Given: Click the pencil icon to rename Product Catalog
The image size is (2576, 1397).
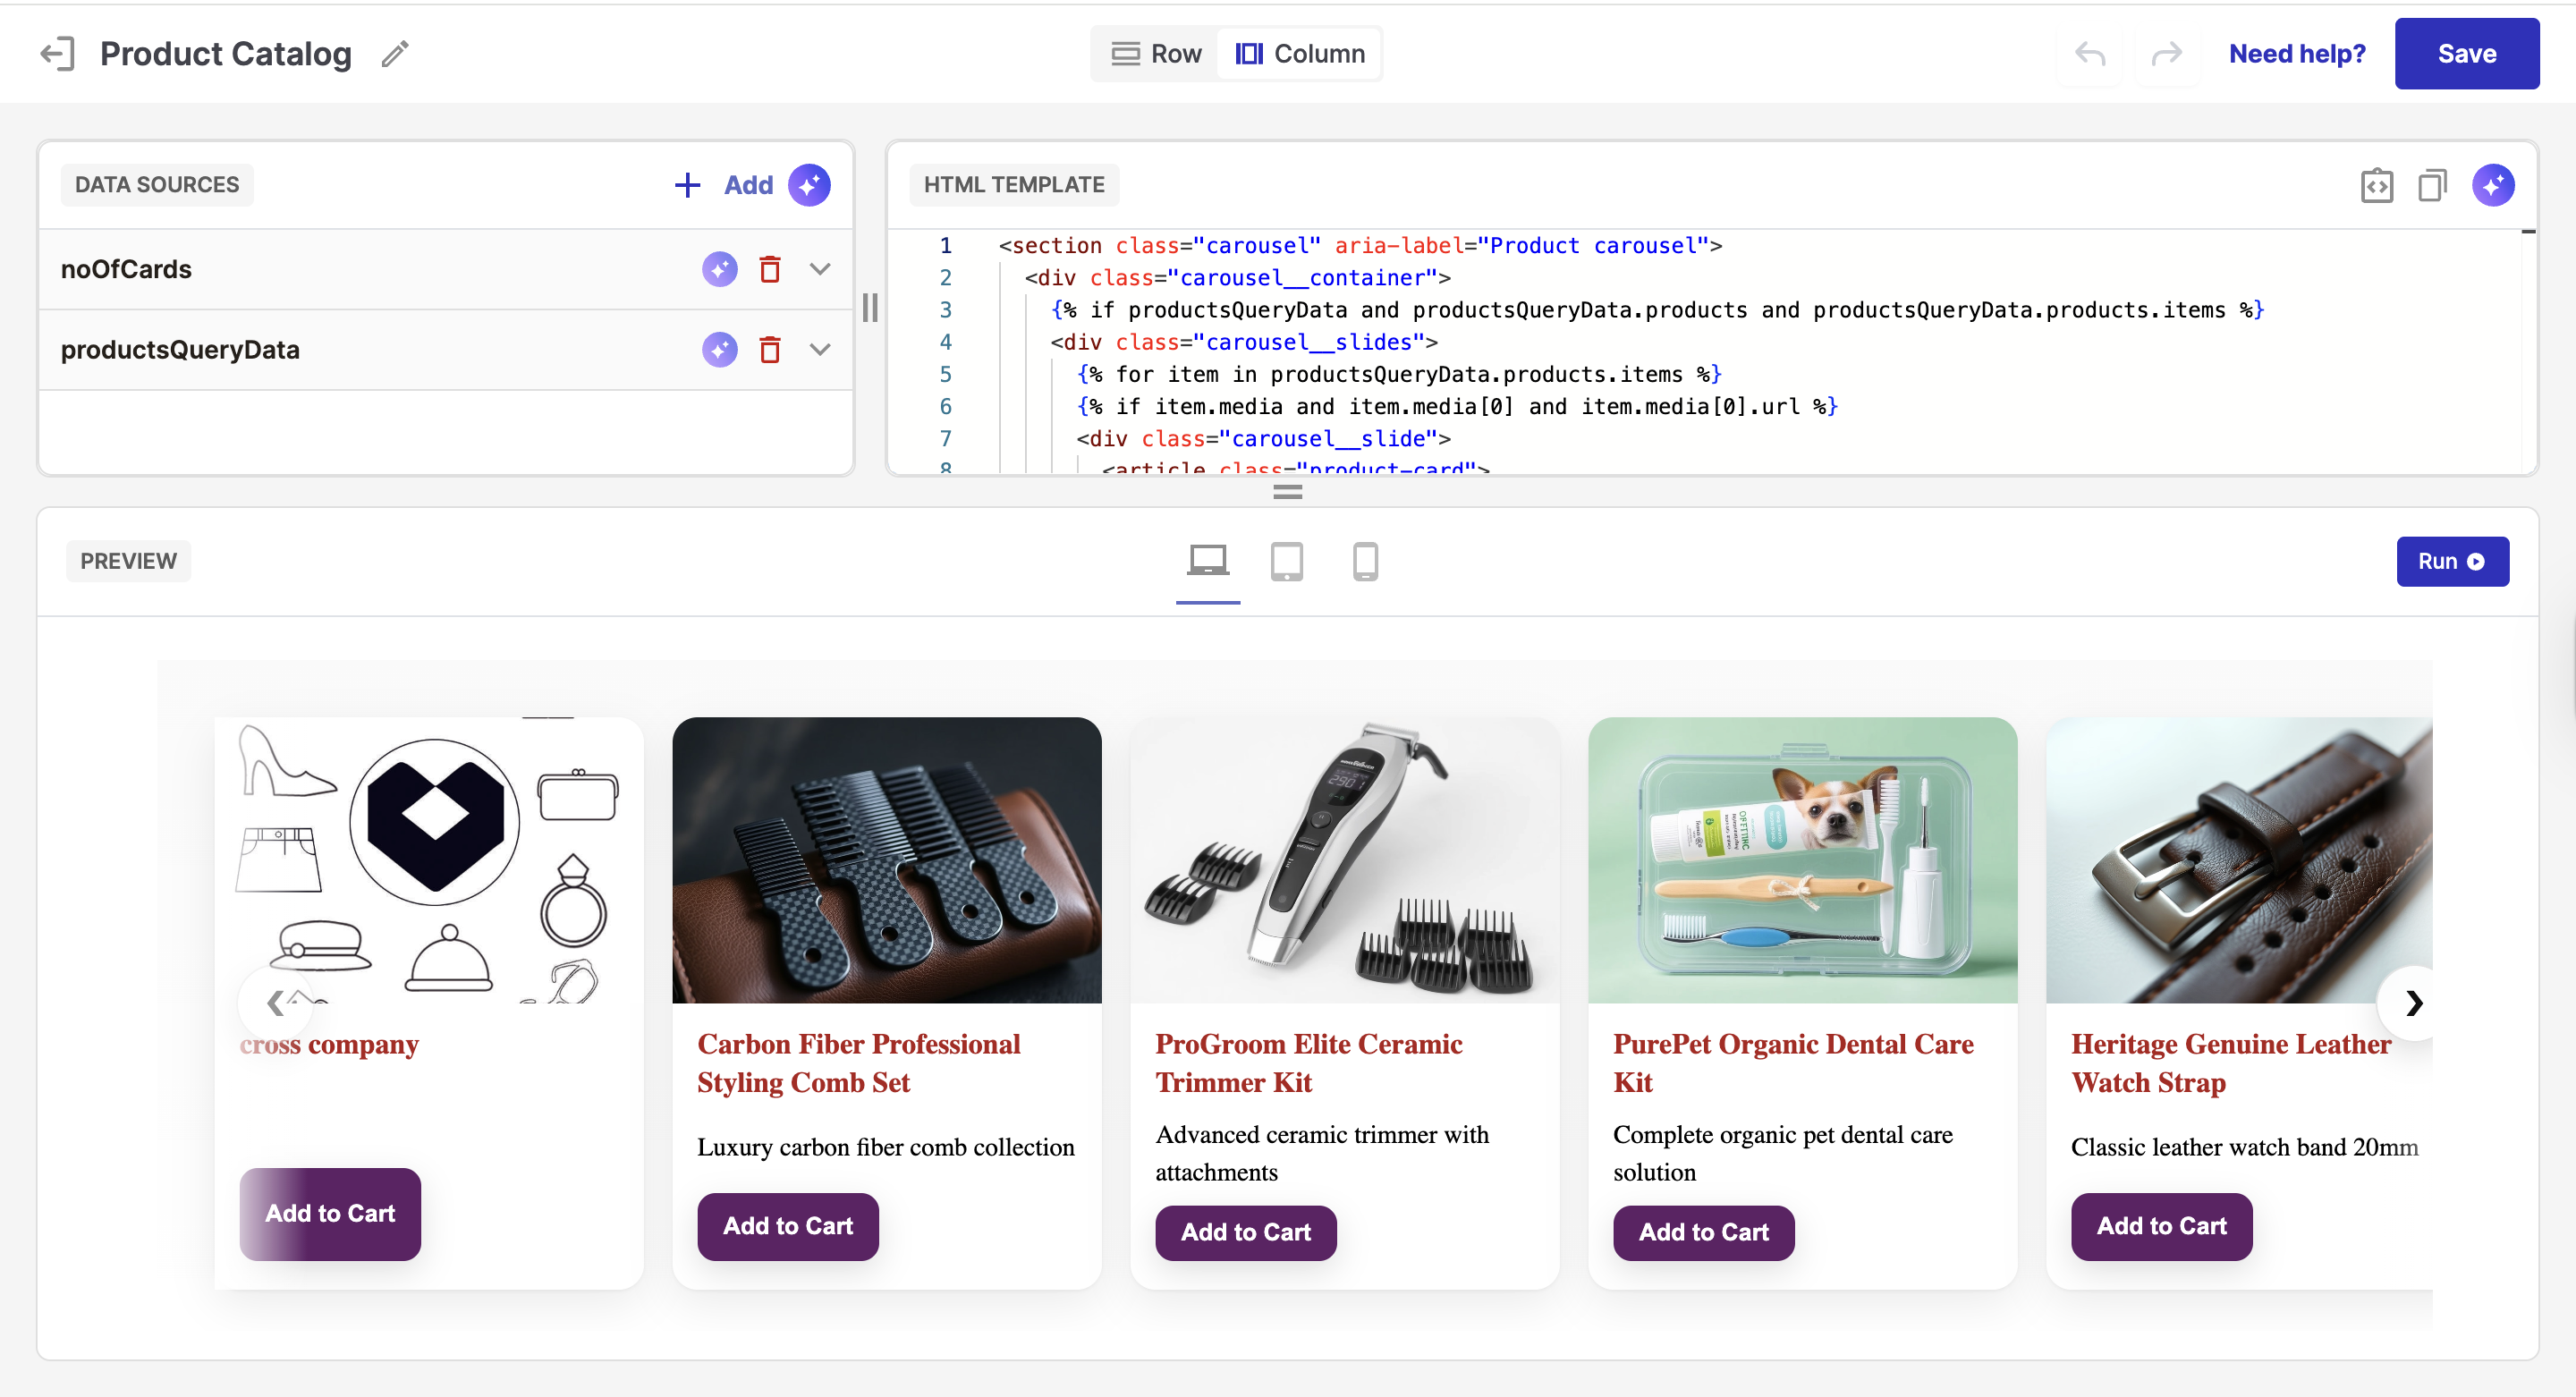Looking at the screenshot, I should click(x=395, y=53).
